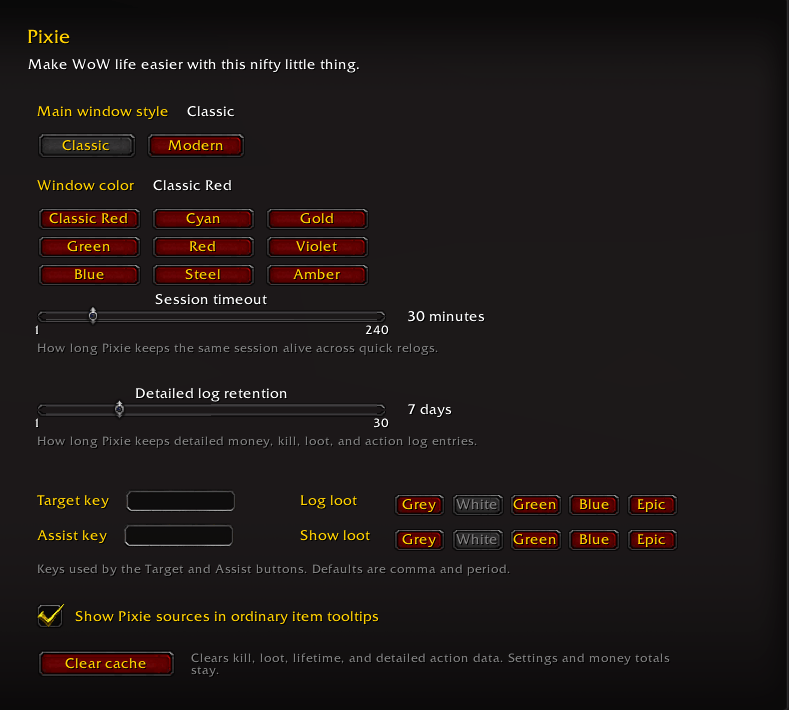Image resolution: width=789 pixels, height=710 pixels.
Task: Click the Session timeout slider handle
Action: point(93,316)
